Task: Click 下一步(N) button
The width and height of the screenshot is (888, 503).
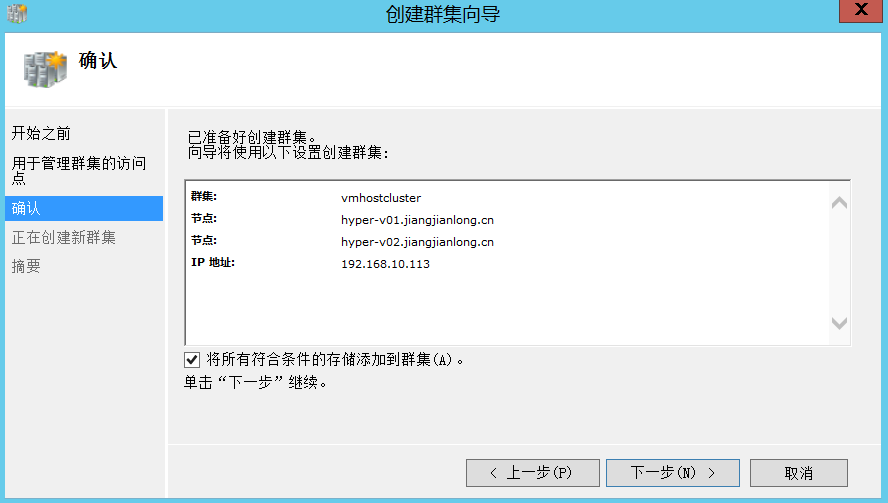Action: click(673, 473)
